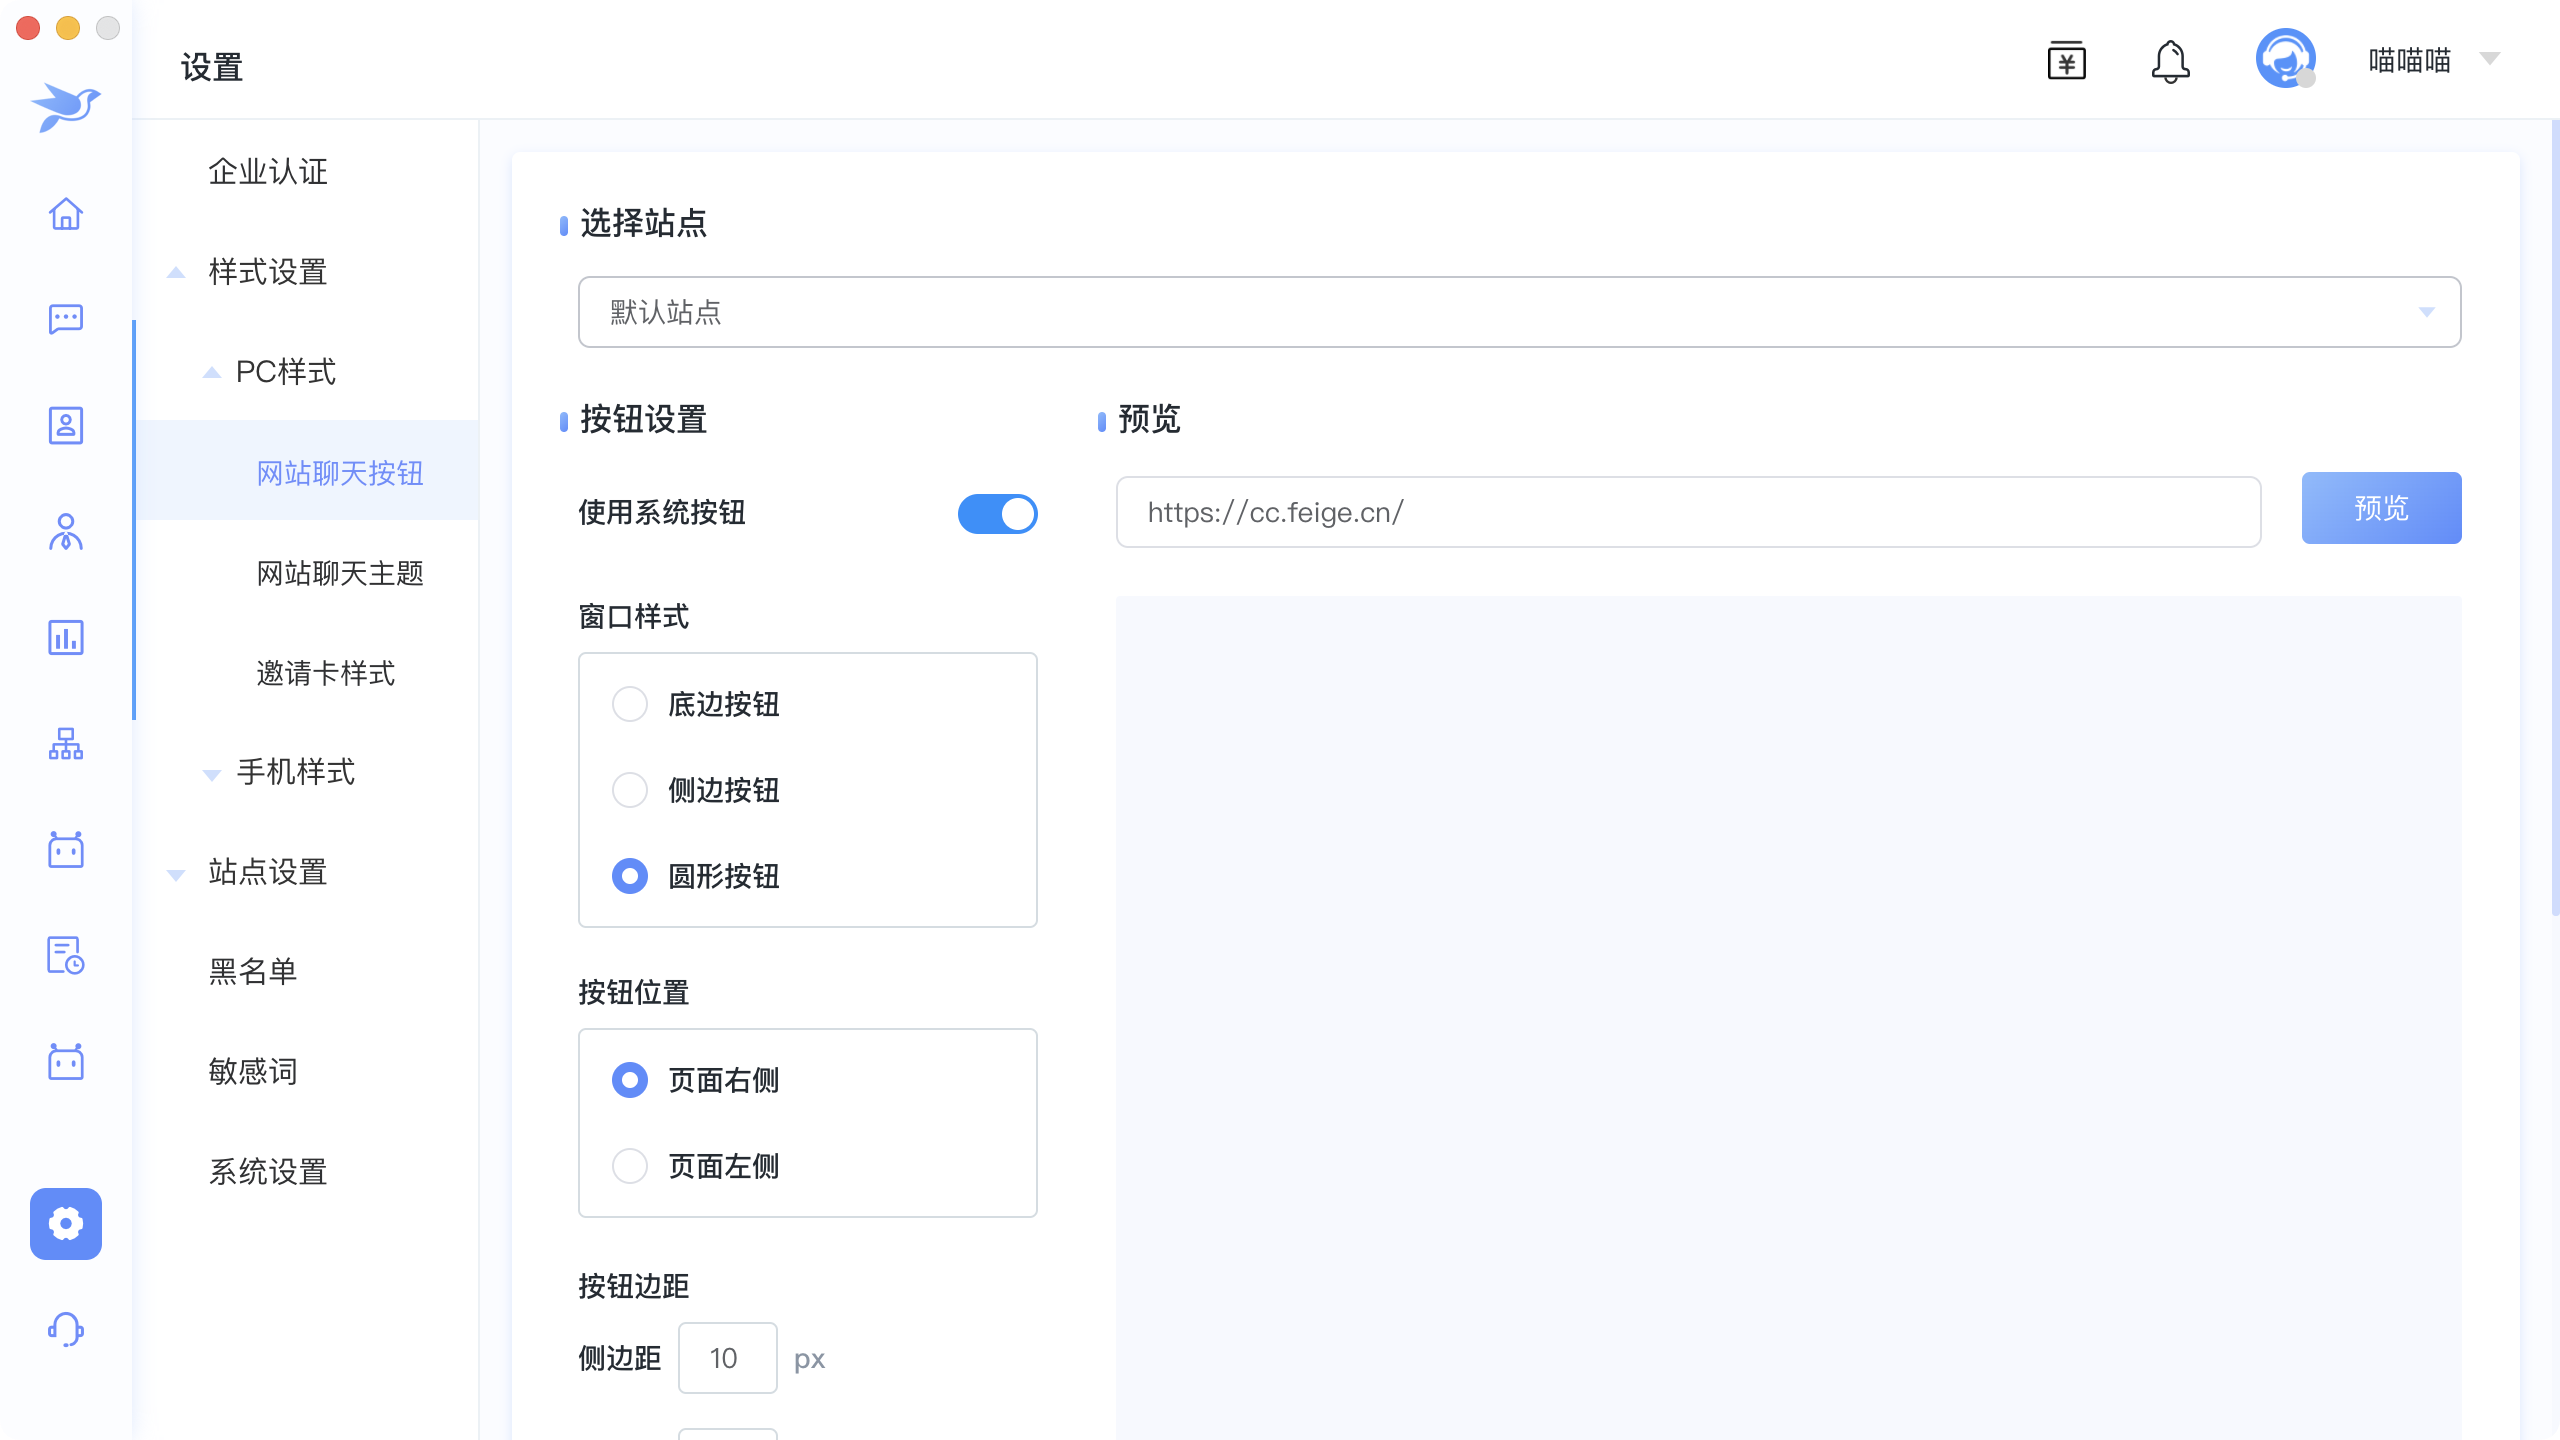Click the preview URL input field

[x=1687, y=512]
